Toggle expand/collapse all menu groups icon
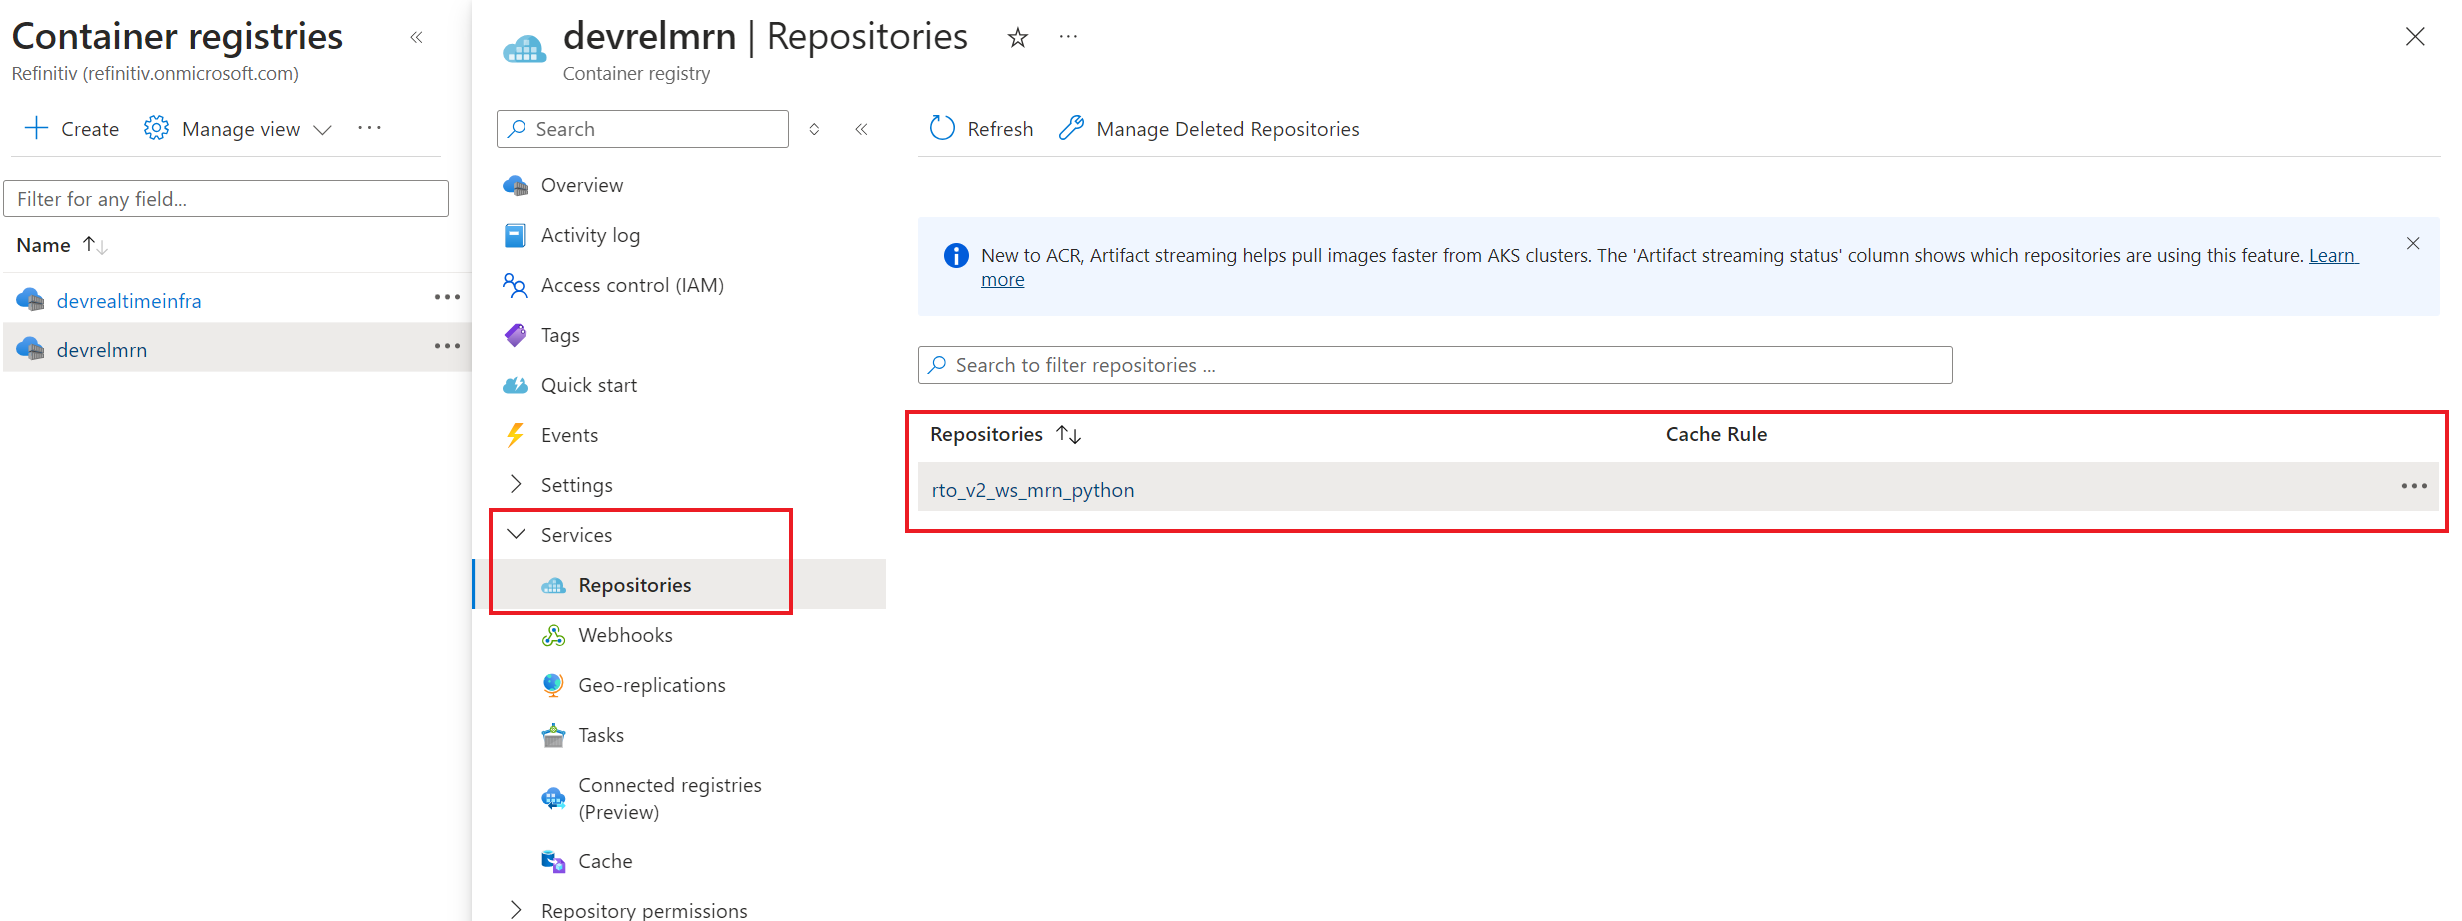 tap(814, 129)
